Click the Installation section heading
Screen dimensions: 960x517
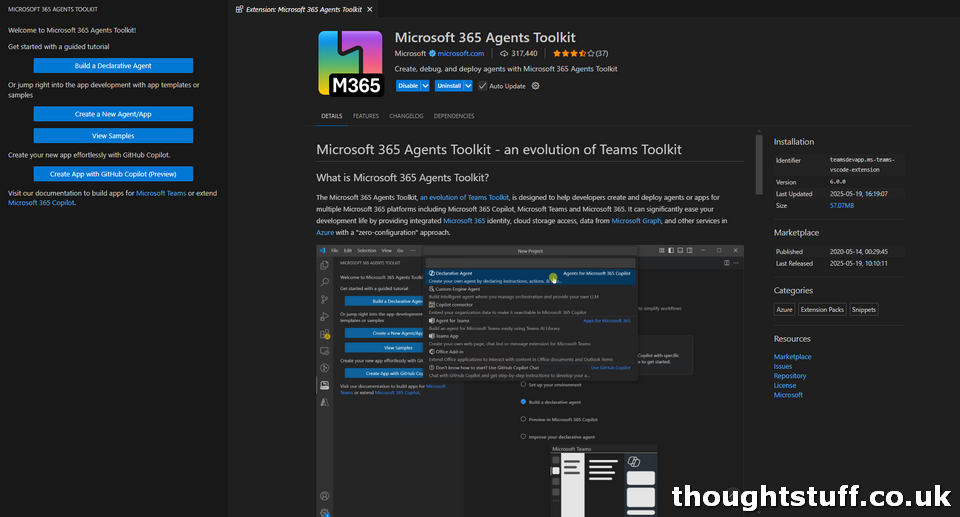[x=793, y=142]
